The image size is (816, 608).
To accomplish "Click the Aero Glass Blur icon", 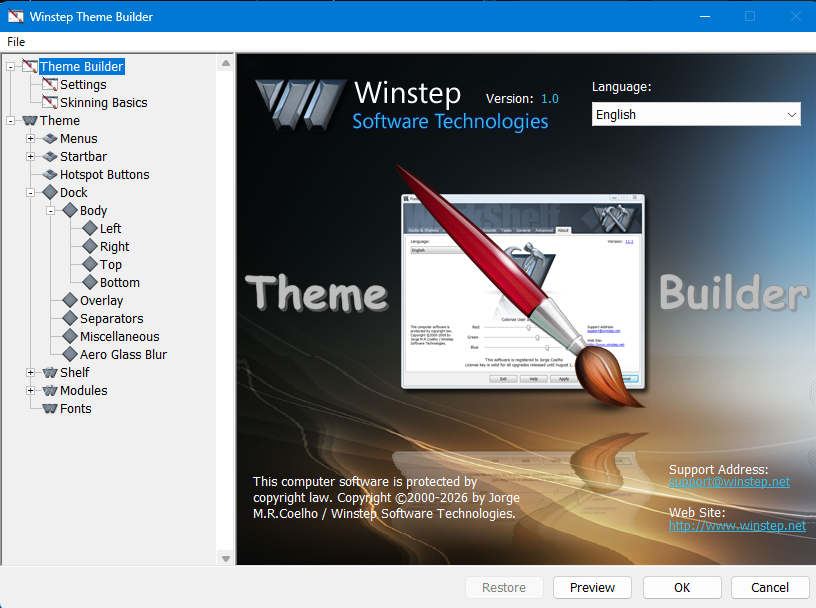I will [x=70, y=355].
